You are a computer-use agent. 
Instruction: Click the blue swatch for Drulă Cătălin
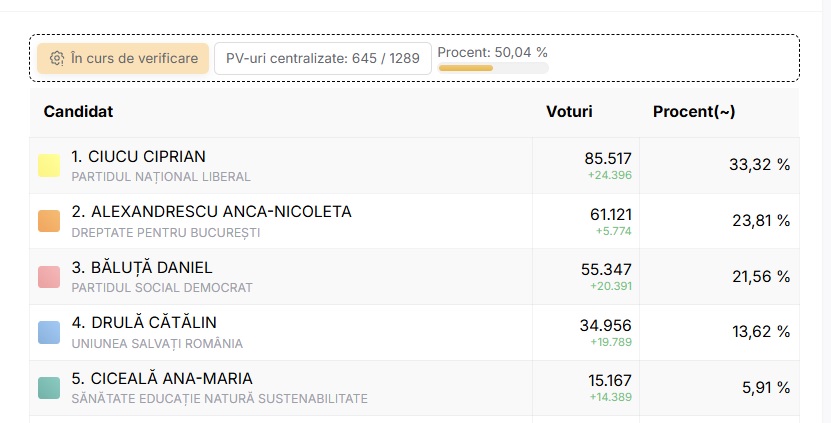49,332
